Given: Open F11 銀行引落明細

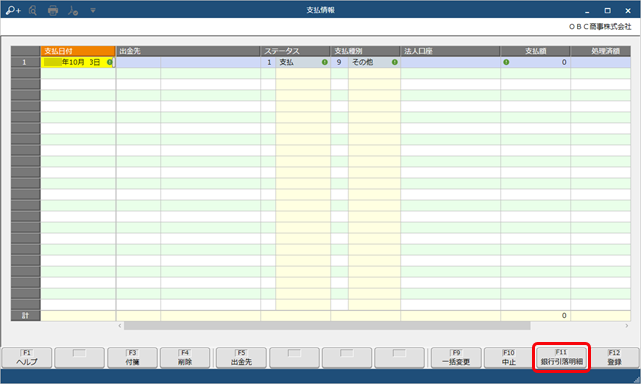Looking at the screenshot, I should 561,358.
